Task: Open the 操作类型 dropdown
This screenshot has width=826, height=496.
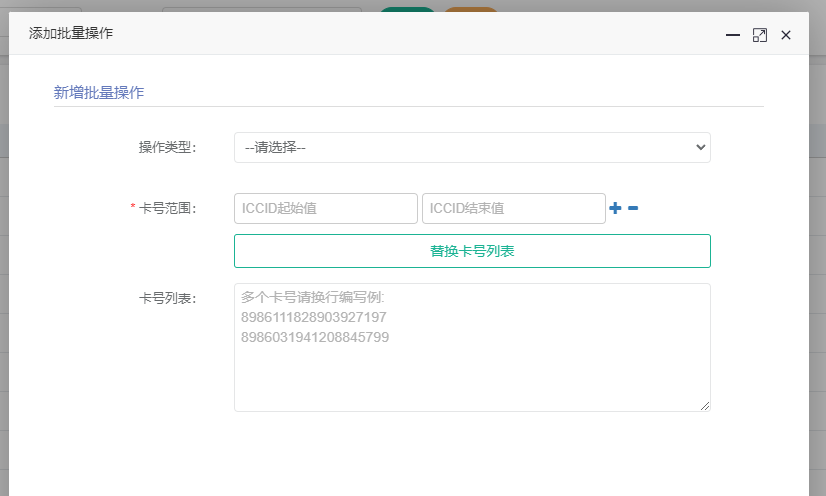Action: pos(472,147)
